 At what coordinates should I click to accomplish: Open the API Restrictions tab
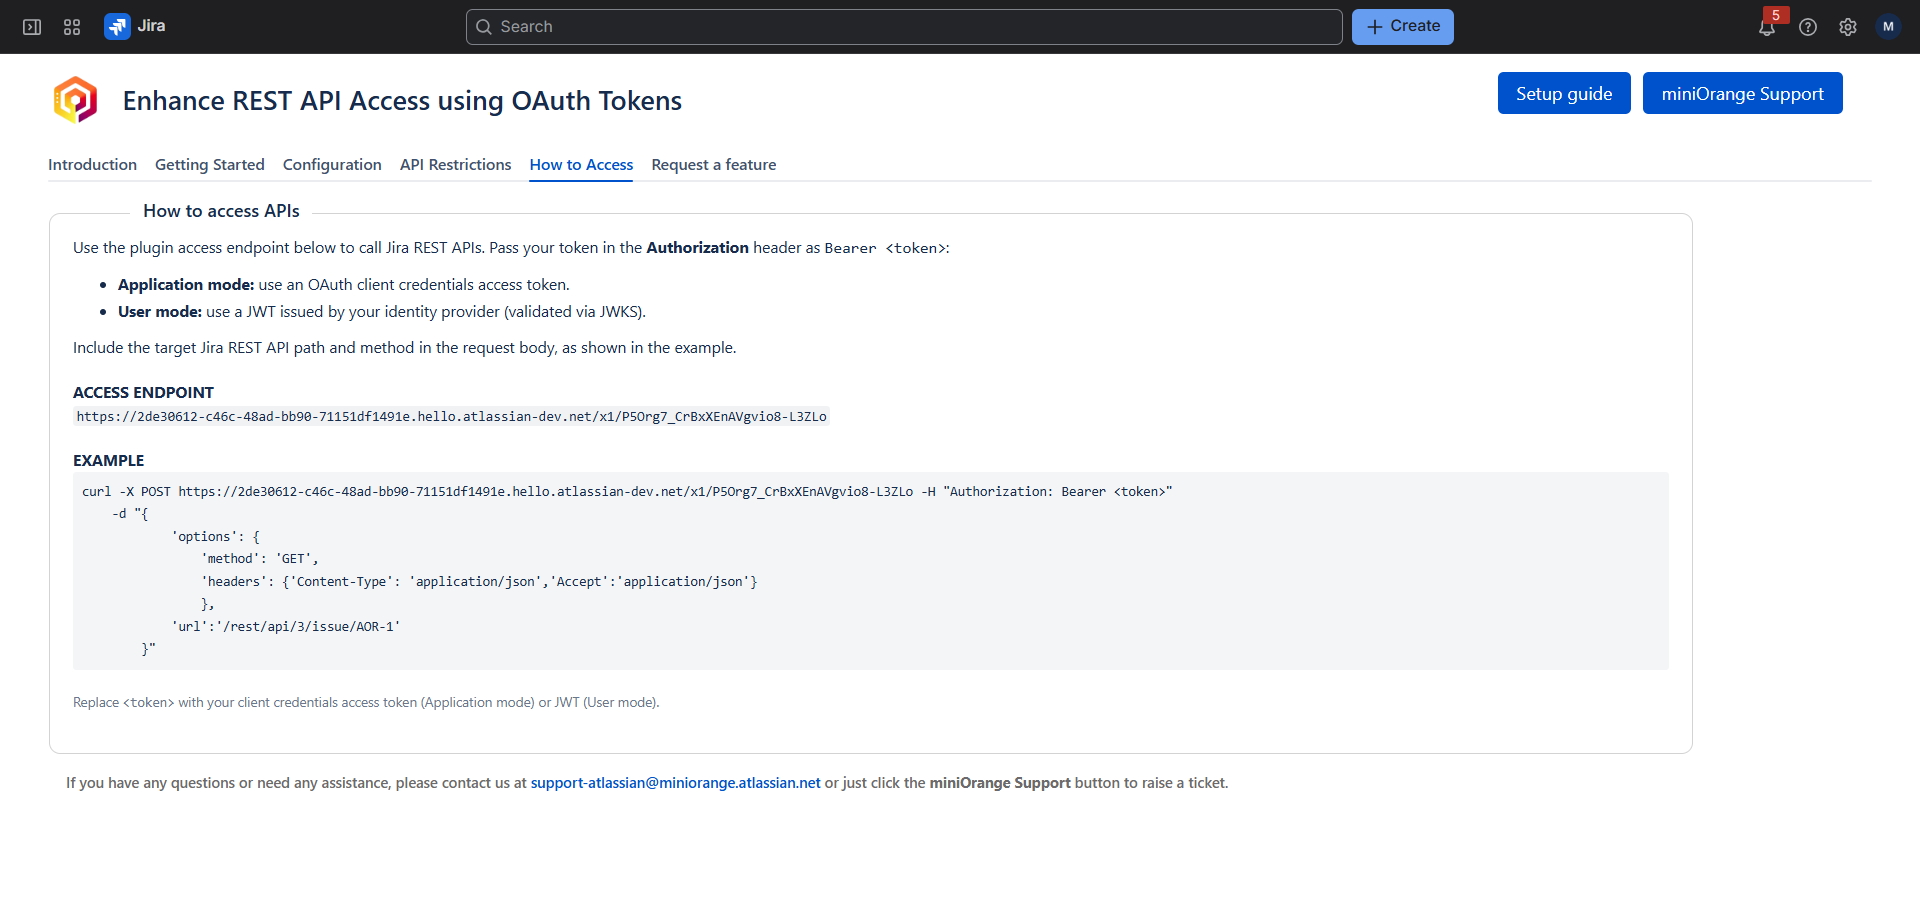coord(455,164)
